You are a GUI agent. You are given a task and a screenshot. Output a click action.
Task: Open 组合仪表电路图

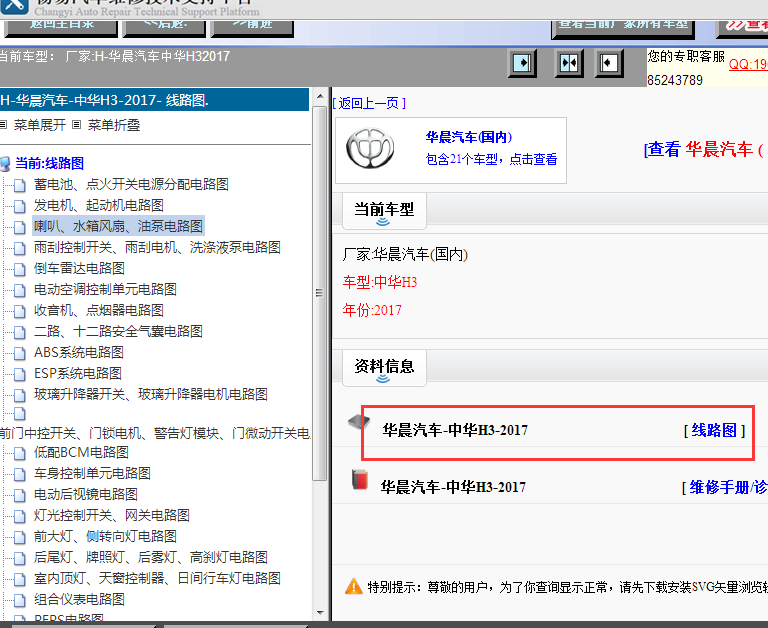[79, 600]
